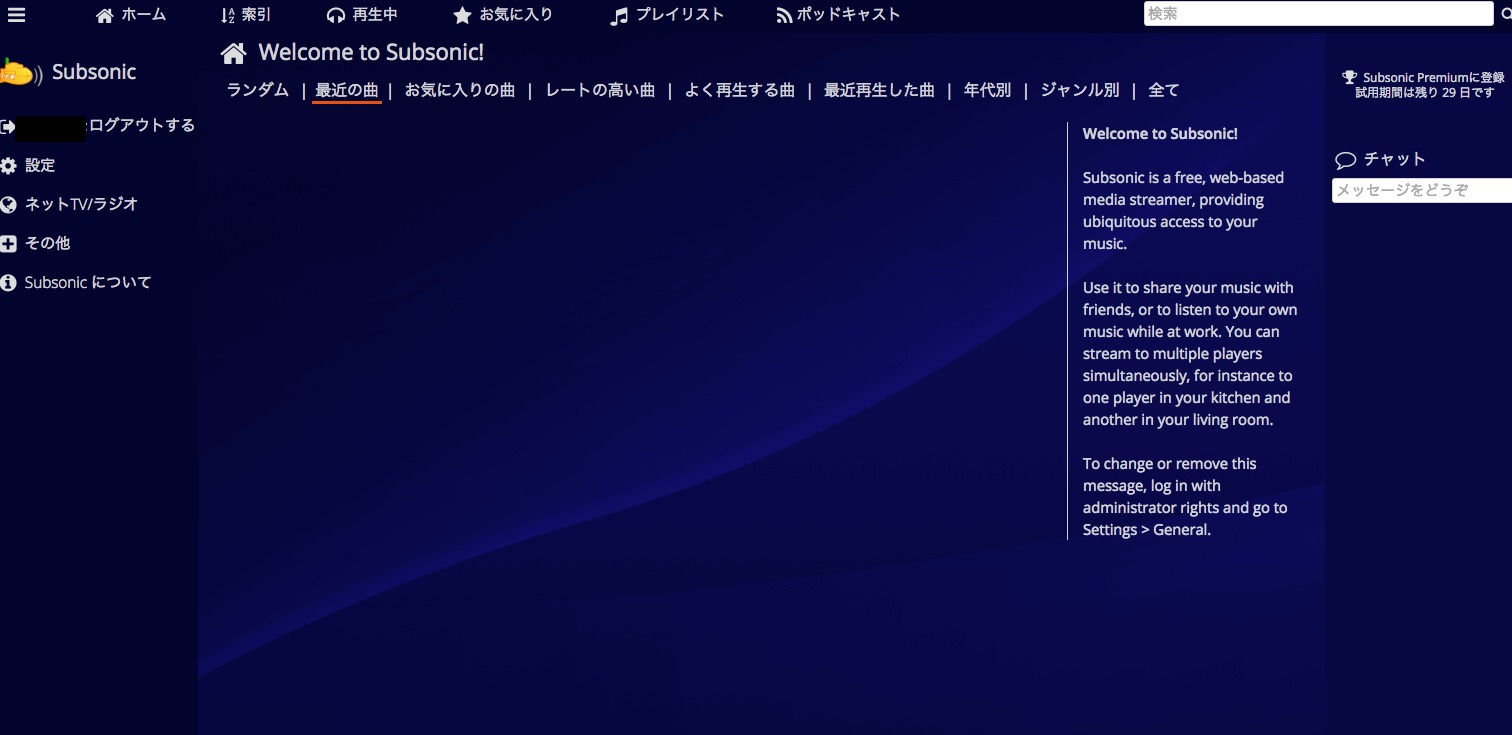Click the yellow submarine Subsonic logo
The width and height of the screenshot is (1512, 735).
pyautogui.click(x=19, y=73)
